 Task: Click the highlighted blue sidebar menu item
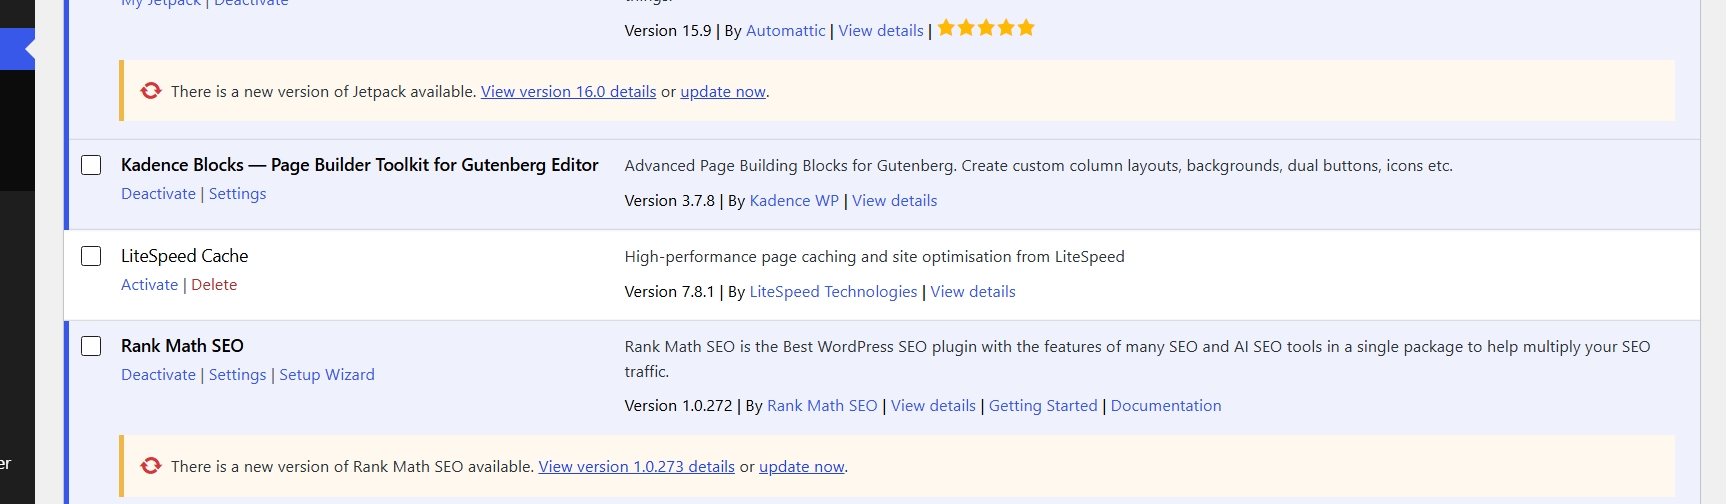pyautogui.click(x=17, y=49)
